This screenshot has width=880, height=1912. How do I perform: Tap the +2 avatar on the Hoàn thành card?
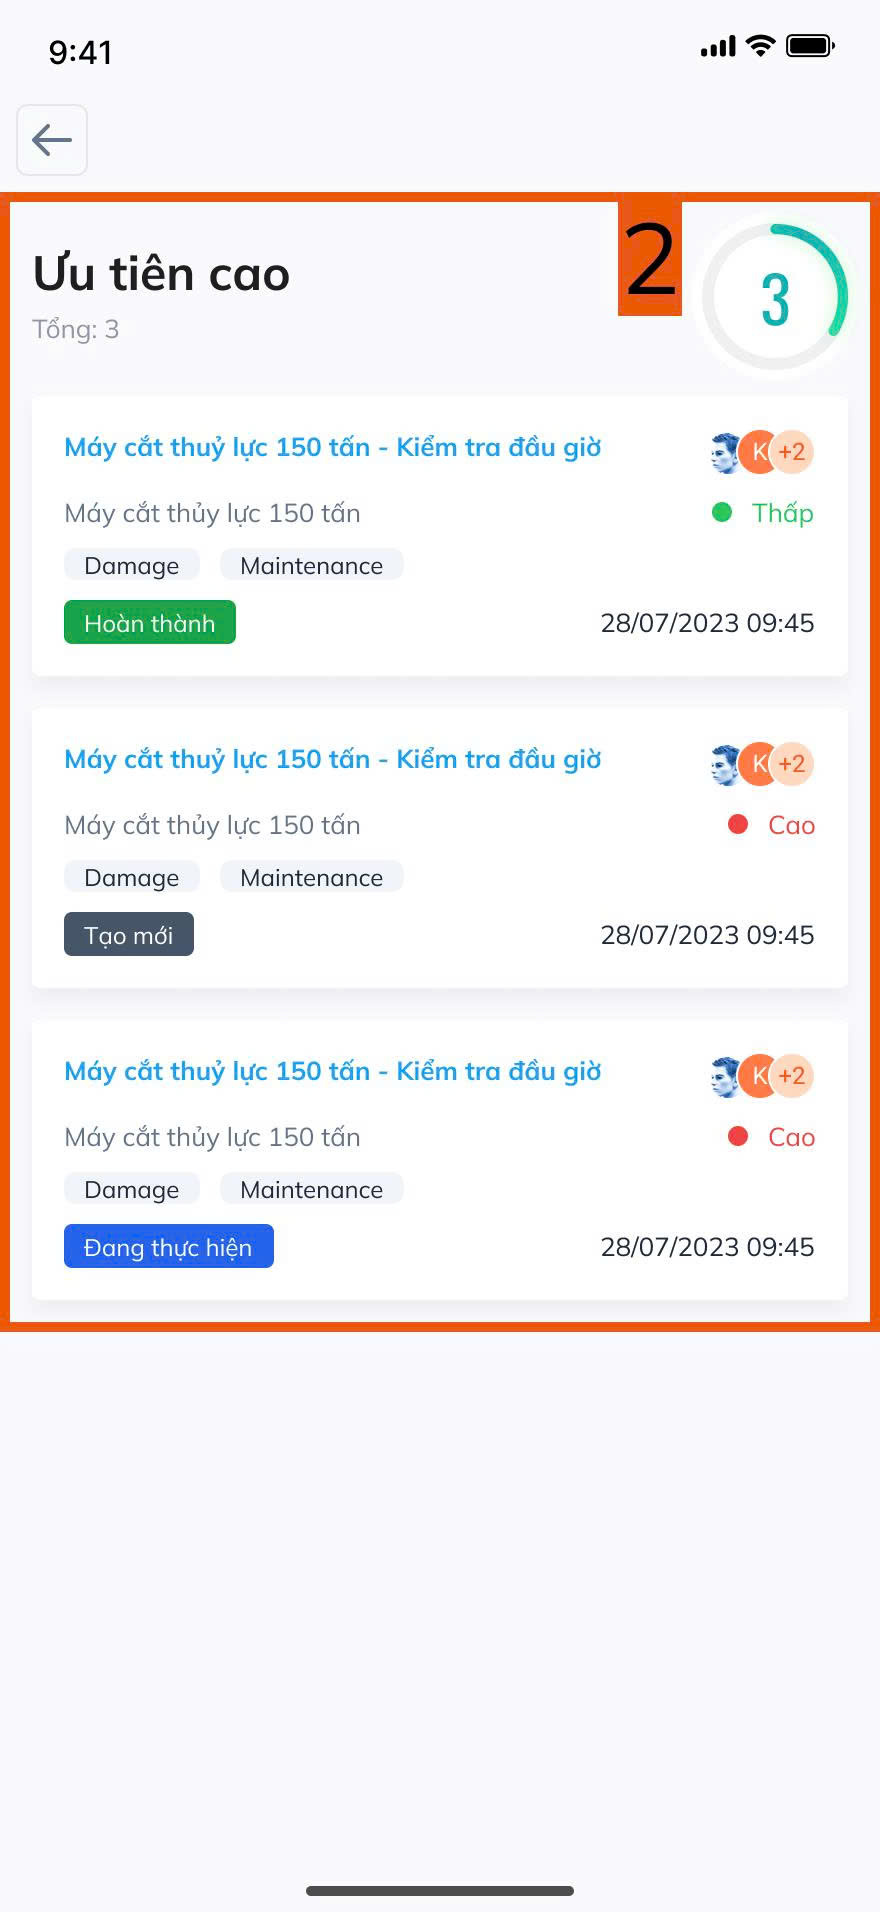[x=793, y=452]
